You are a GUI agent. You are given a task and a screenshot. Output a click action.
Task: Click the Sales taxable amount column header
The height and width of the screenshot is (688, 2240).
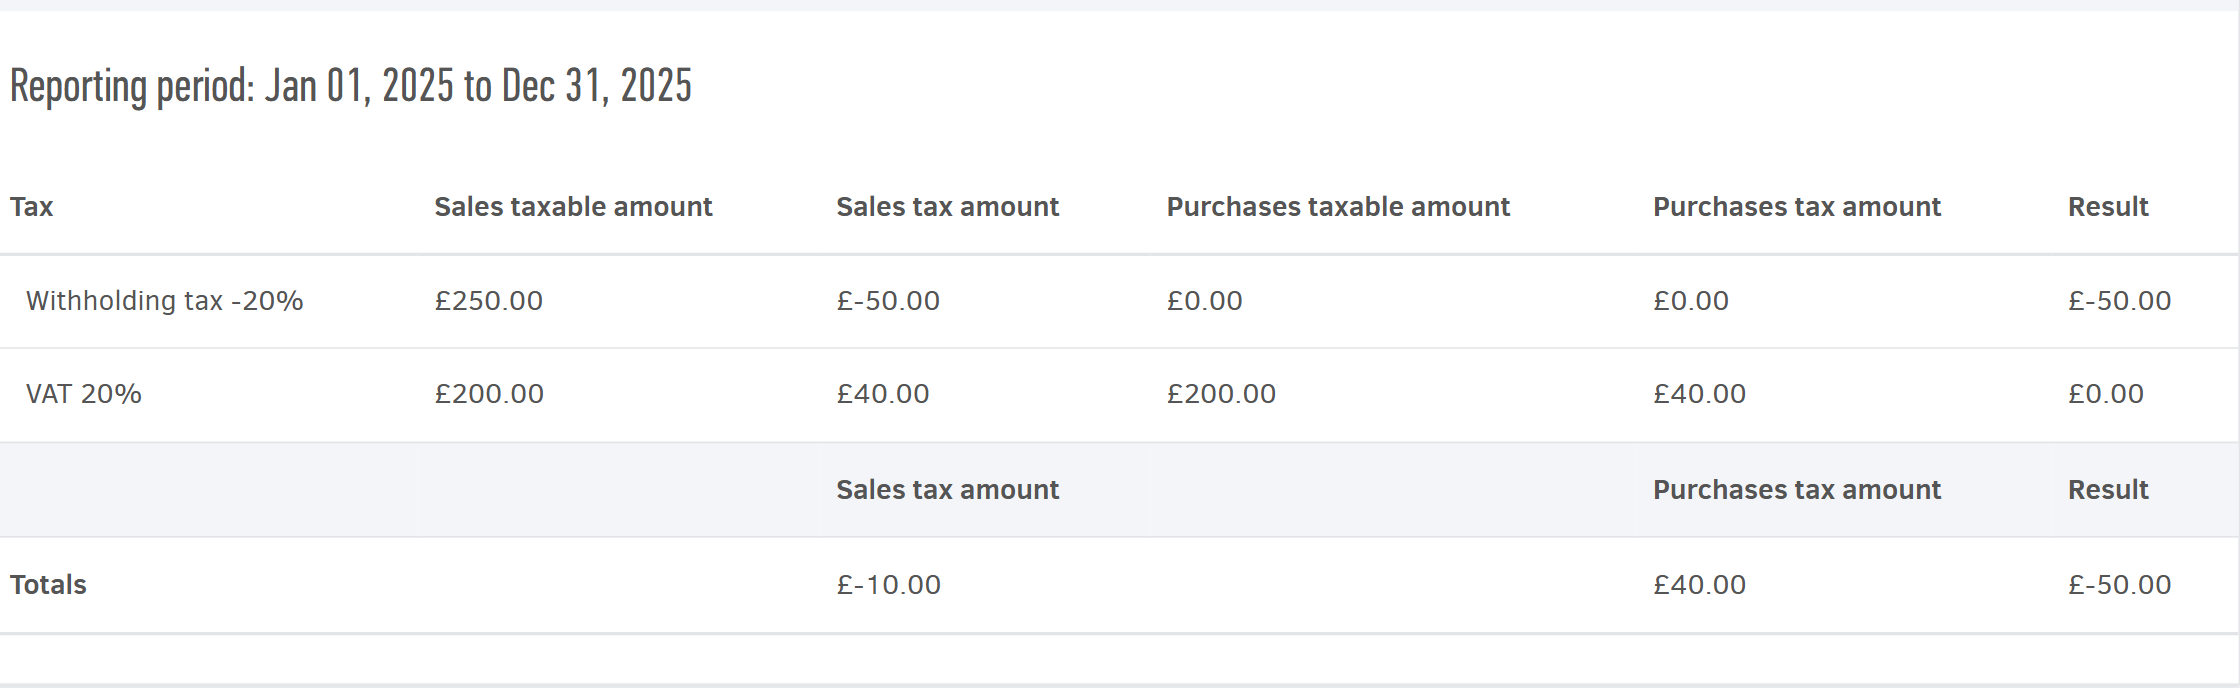click(573, 207)
